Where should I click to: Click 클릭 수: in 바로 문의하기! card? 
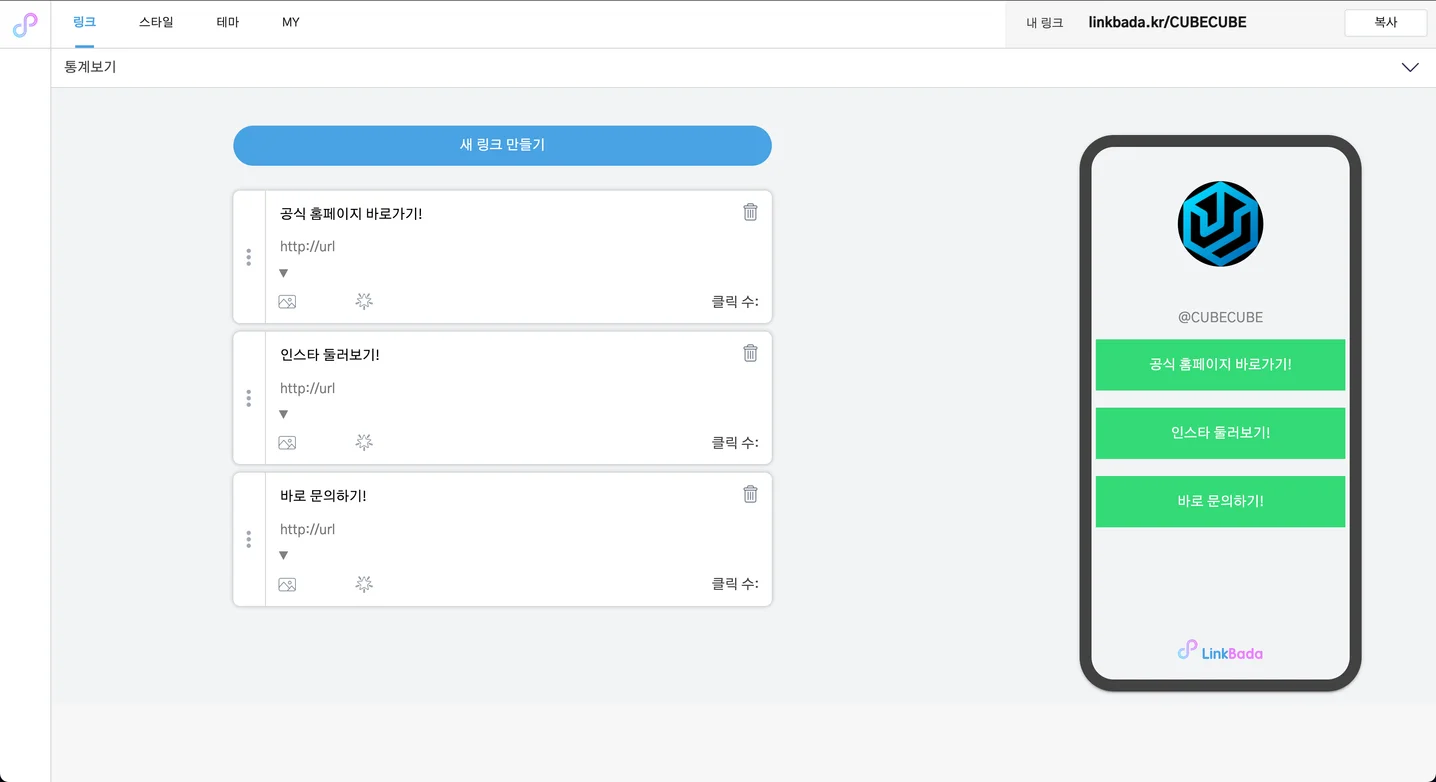click(x=735, y=584)
